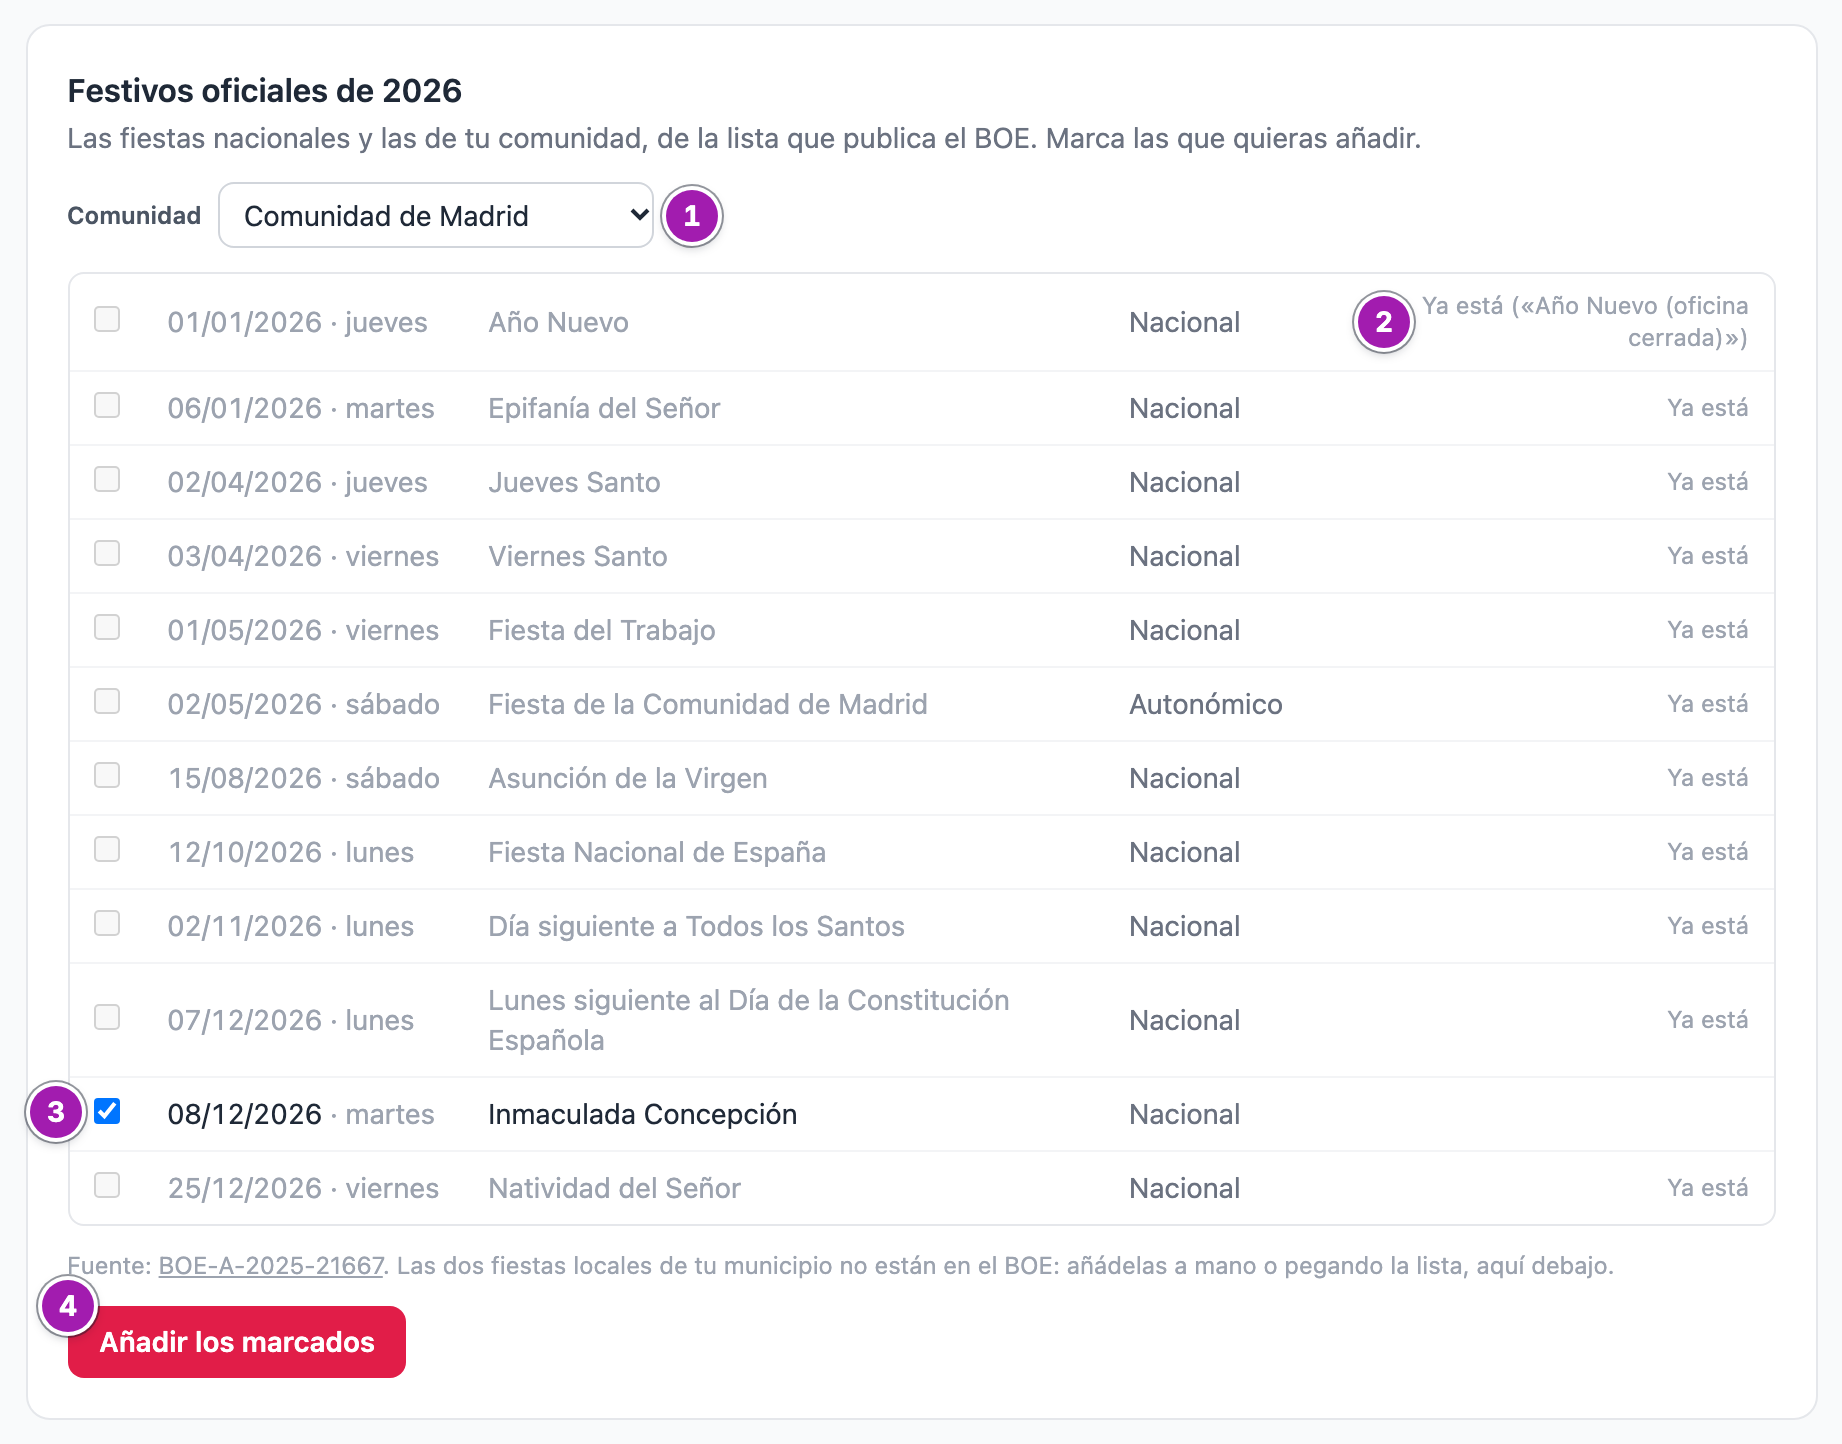Viewport: 1842px width, 1444px height.
Task: Toggle checkbox for Lunes siguiente al Día de la Constitución
Action: pyautogui.click(x=107, y=1017)
